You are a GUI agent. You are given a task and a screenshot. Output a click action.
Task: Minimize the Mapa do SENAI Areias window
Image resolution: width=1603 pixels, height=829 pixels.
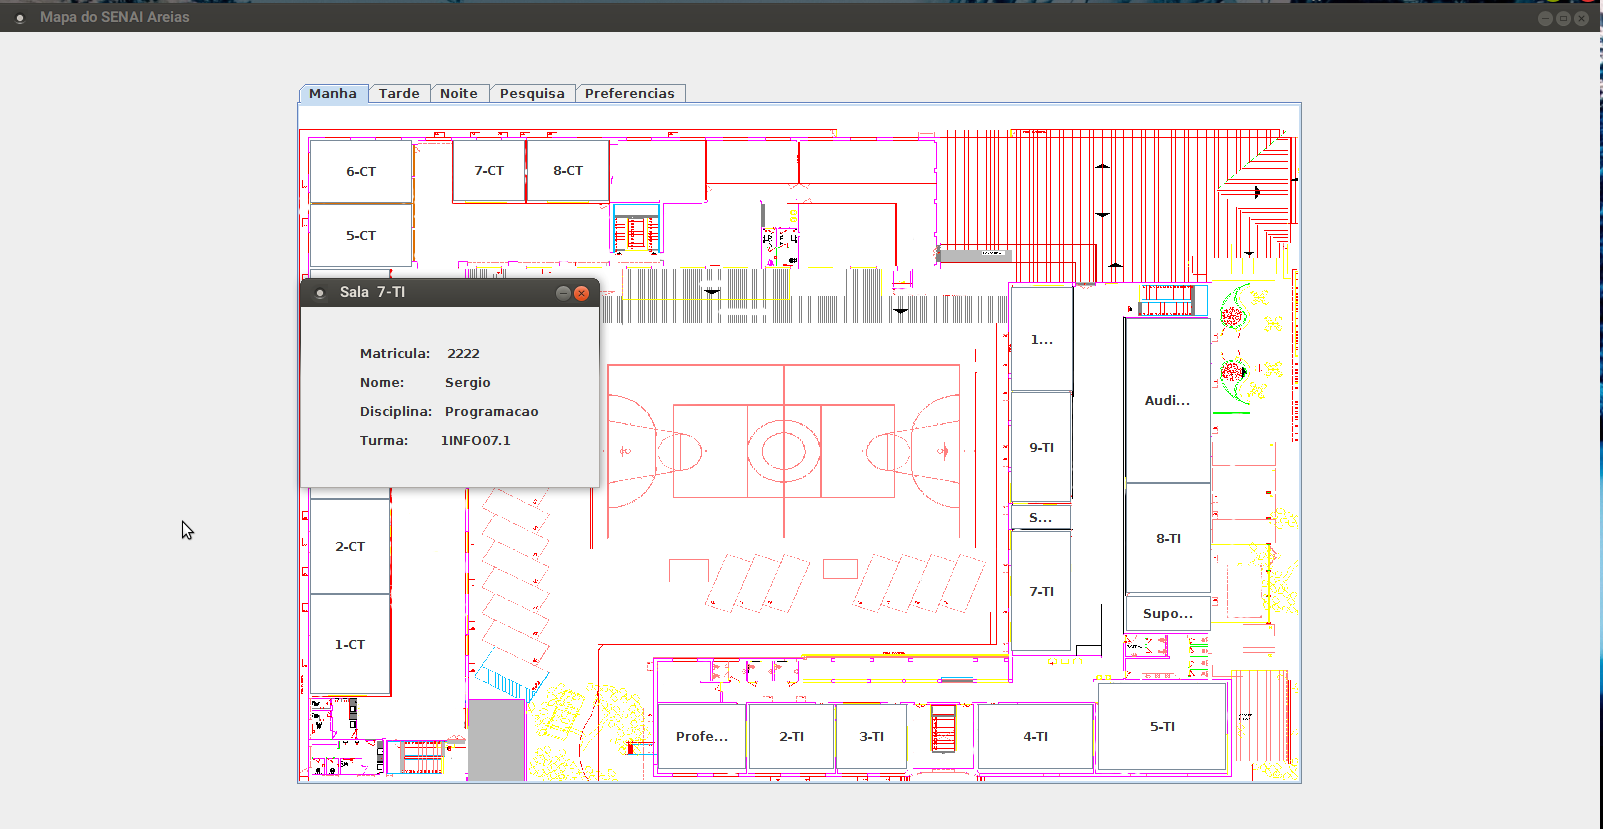[1545, 18]
